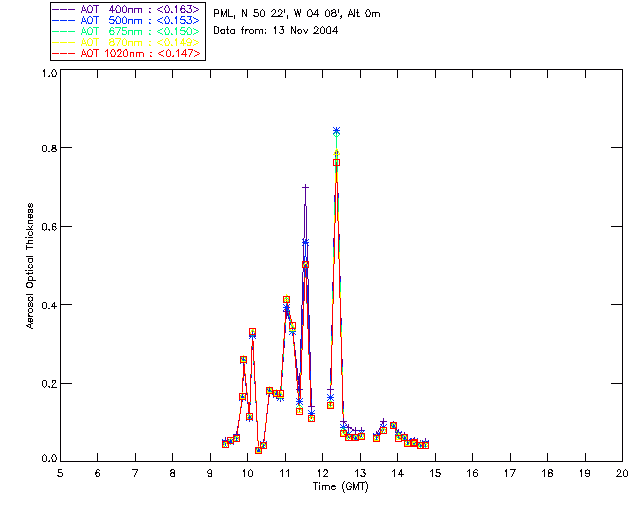Click the x-axis label 14
This screenshot has height=512, width=640.
(x=398, y=473)
